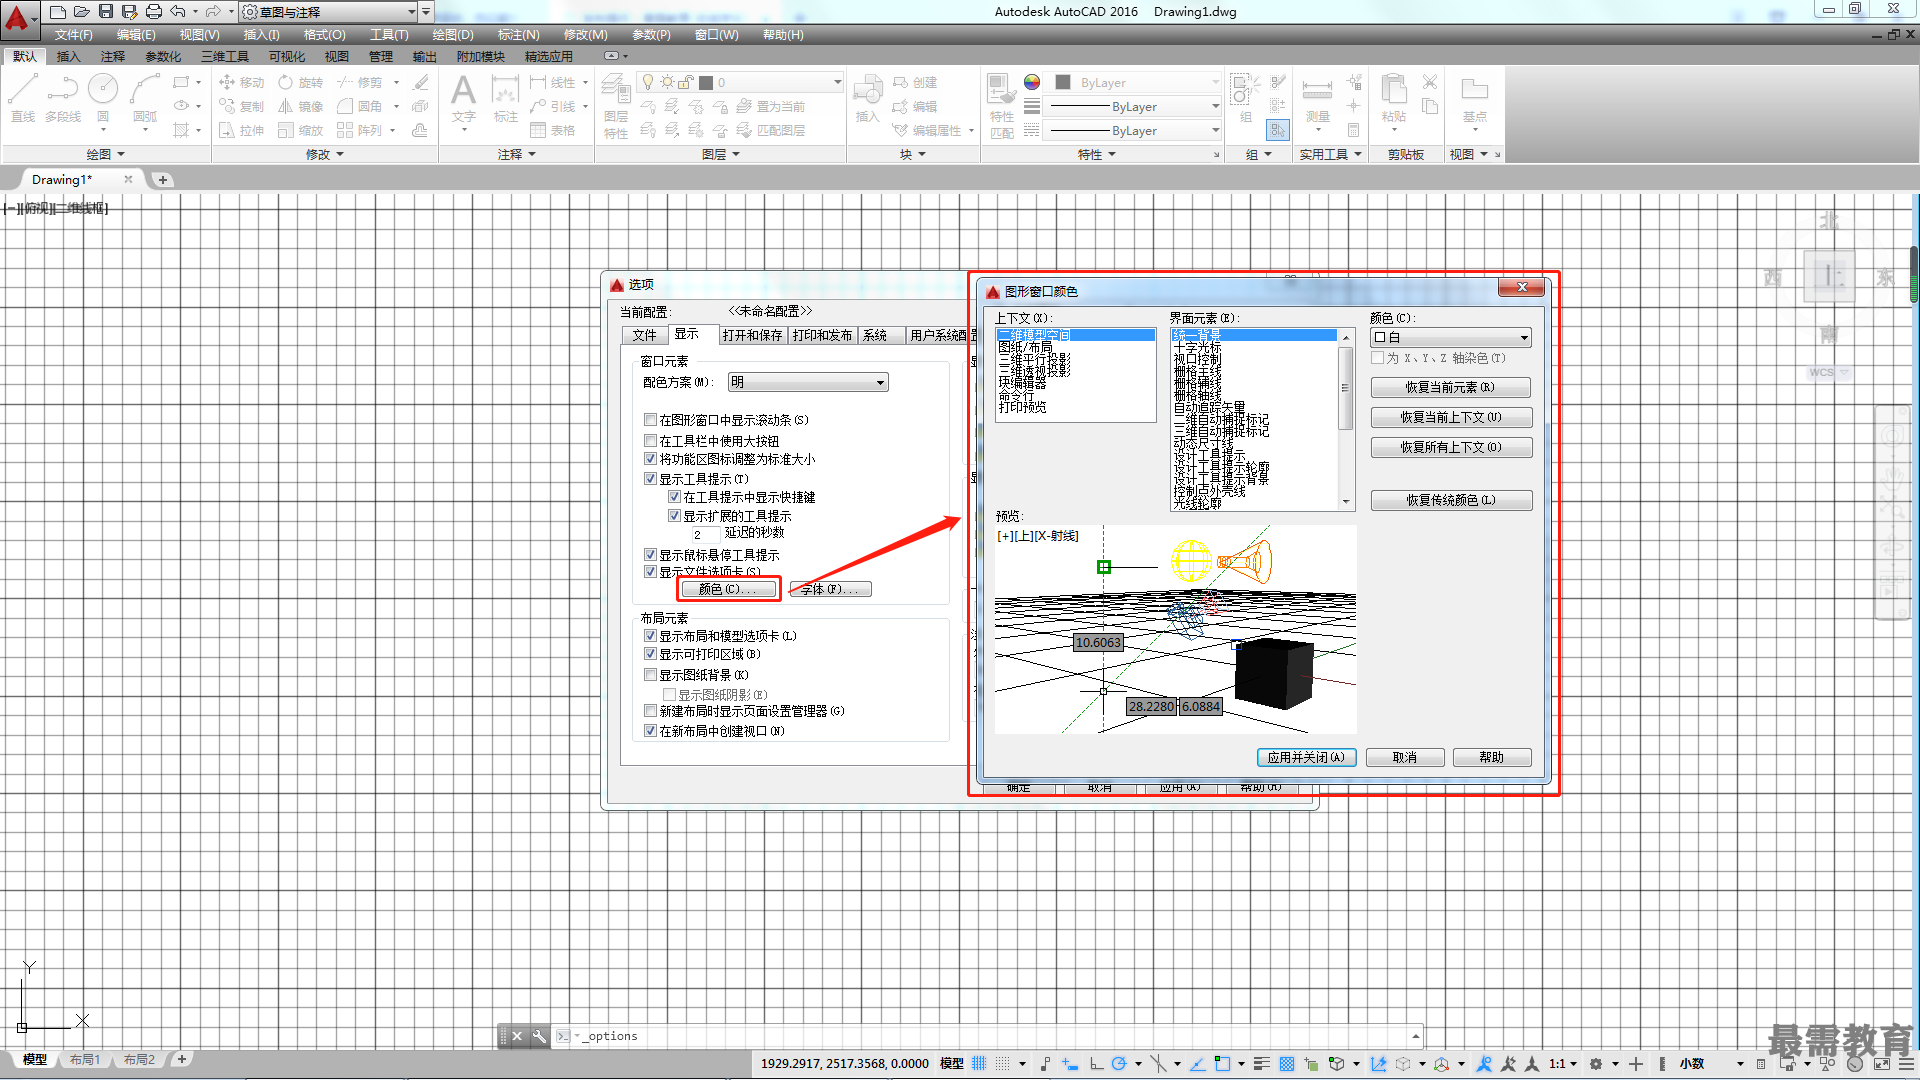The width and height of the screenshot is (1920, 1080).
Task: Click the Mirror (镜像) tool
Action: point(301,106)
